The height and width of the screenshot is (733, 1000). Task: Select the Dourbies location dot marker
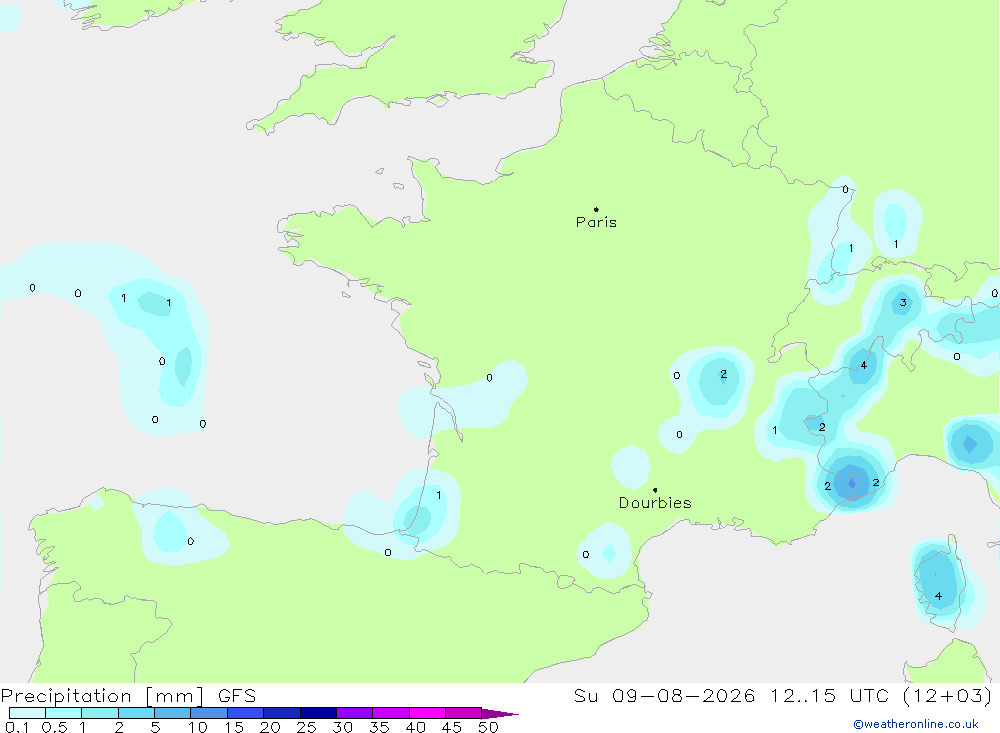pyautogui.click(x=655, y=490)
